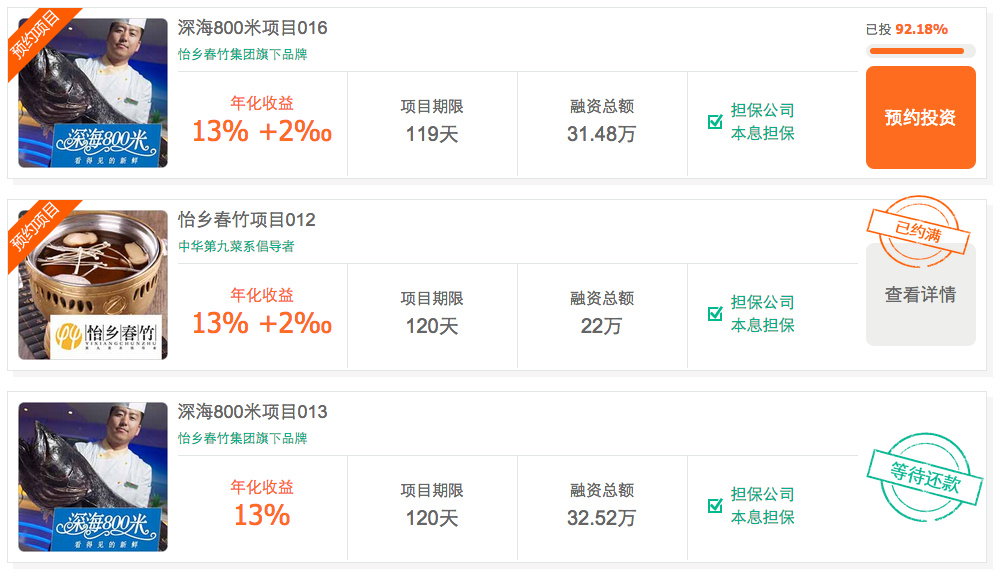
Task: Click guarantee checkmark in project 012 row
Action: pyautogui.click(x=715, y=313)
